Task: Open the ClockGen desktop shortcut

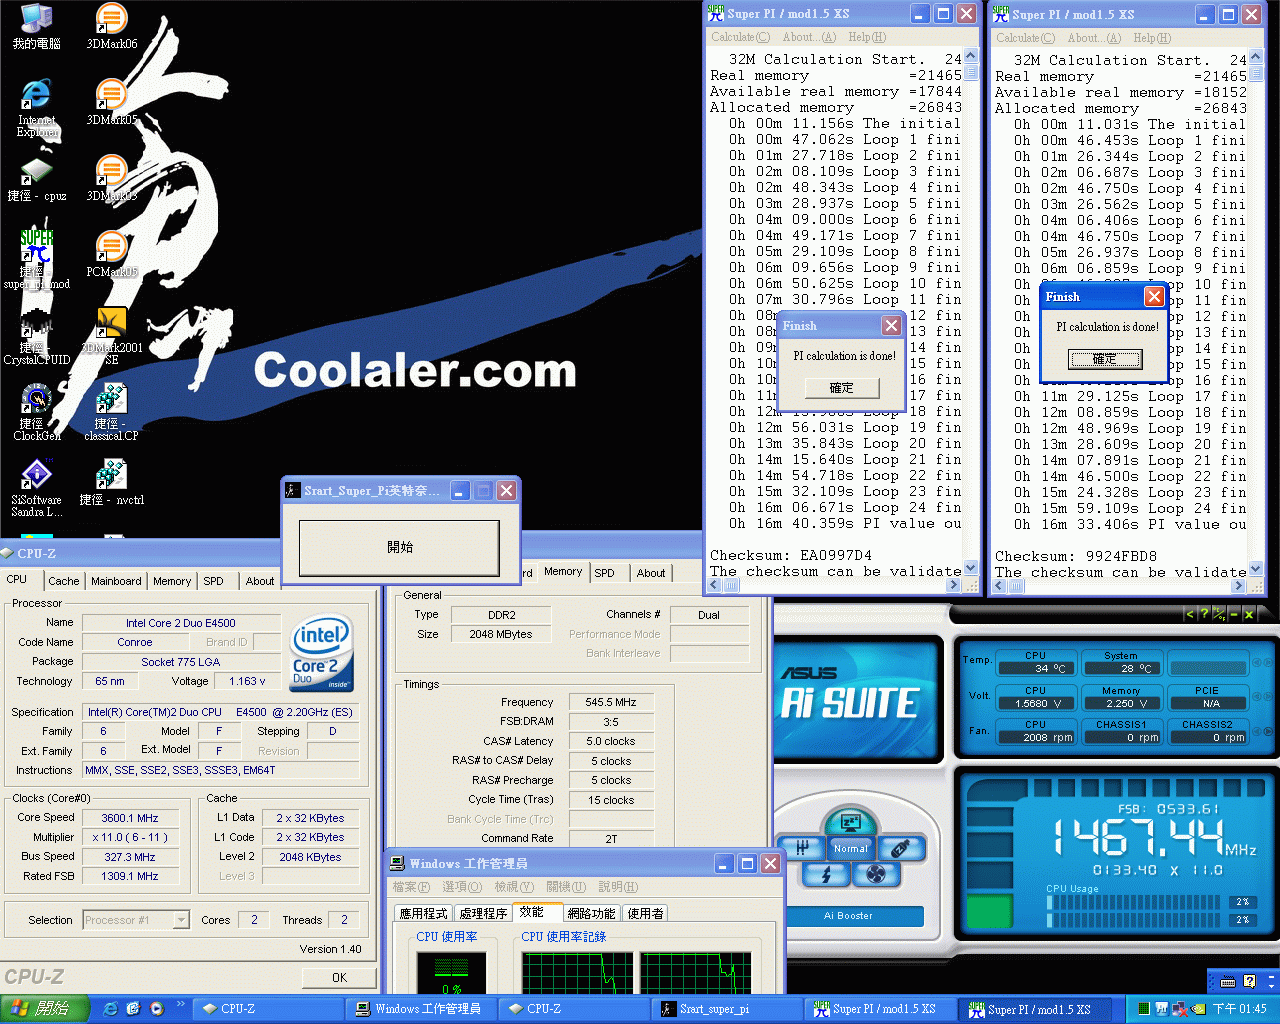Action: (36, 412)
